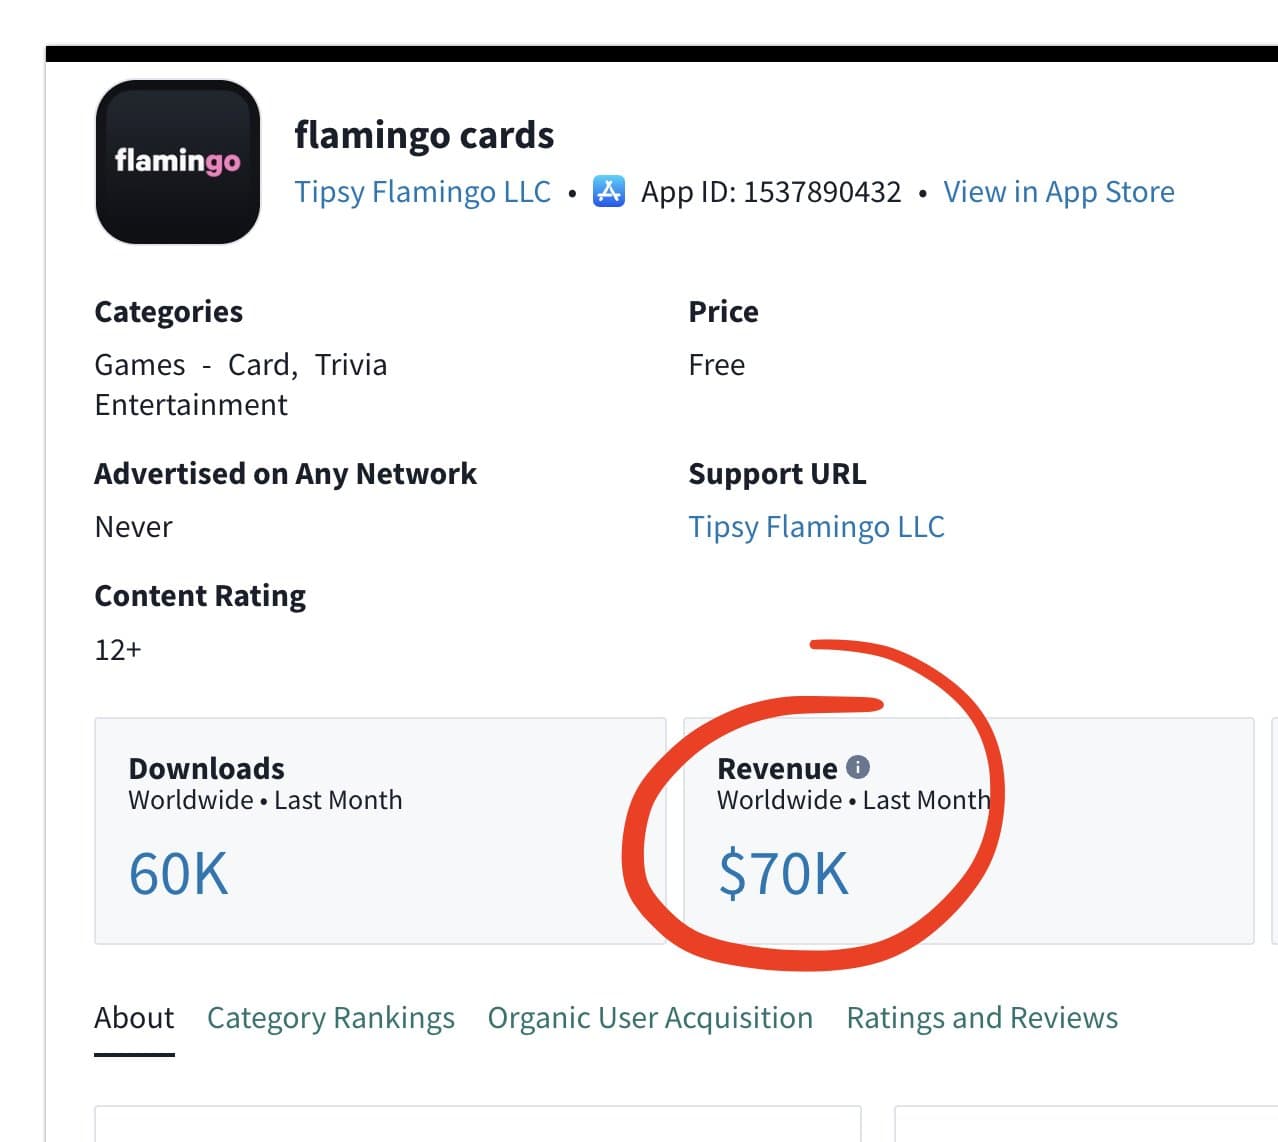
Task: Click Worldwide • Last Month under Downloads
Action: 265,800
